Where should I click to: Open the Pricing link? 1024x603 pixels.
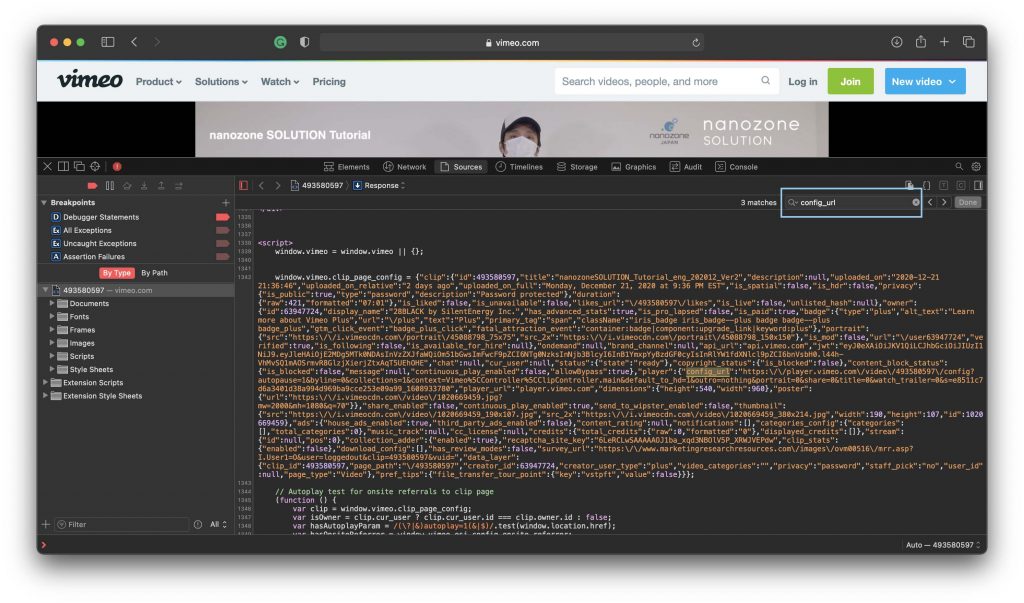329,82
